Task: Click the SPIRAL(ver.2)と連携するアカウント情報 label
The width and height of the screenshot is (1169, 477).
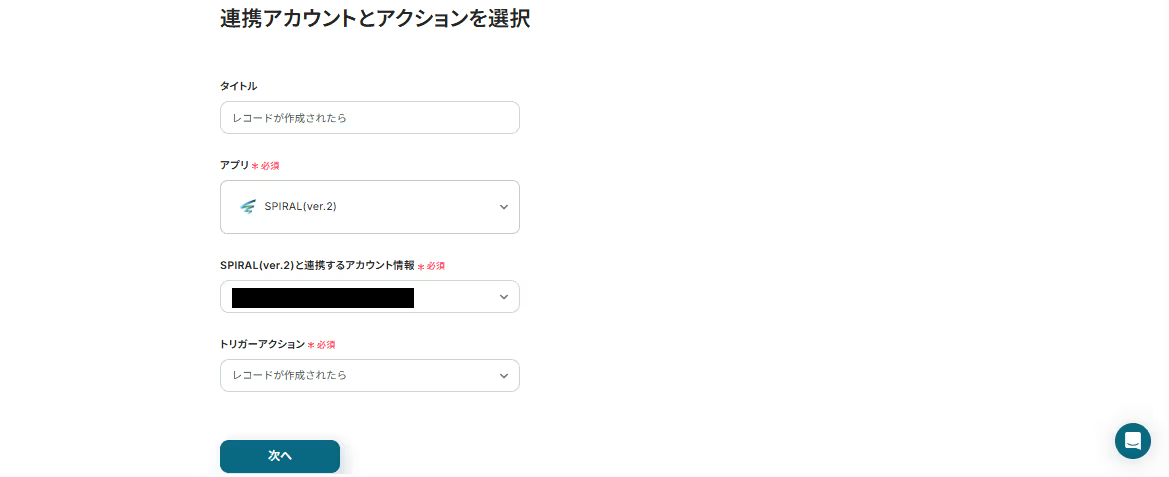Action: coord(317,265)
